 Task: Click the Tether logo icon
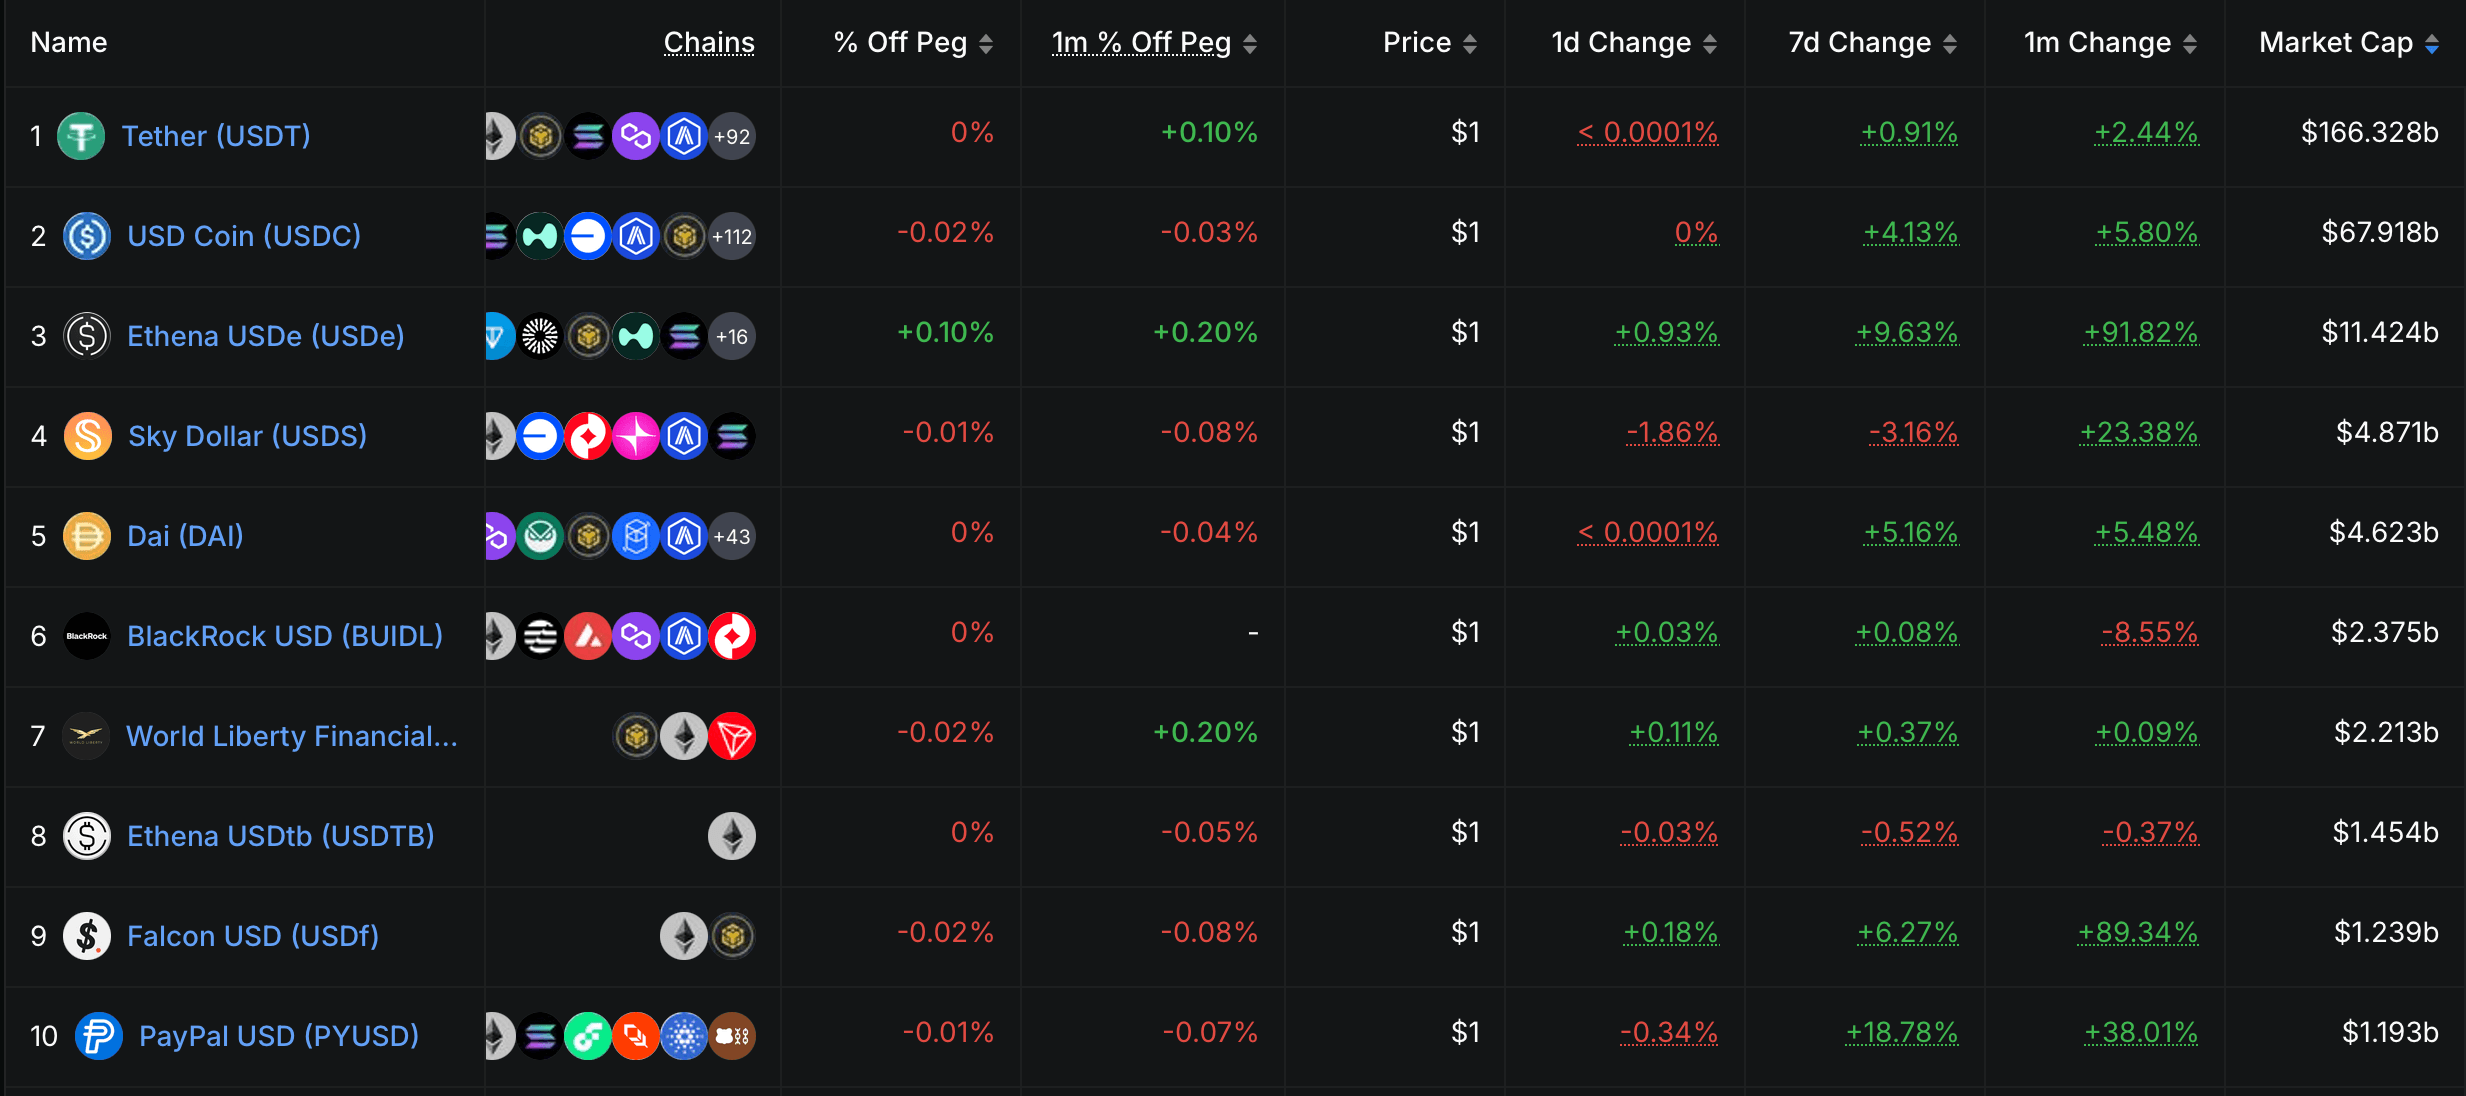[82, 136]
